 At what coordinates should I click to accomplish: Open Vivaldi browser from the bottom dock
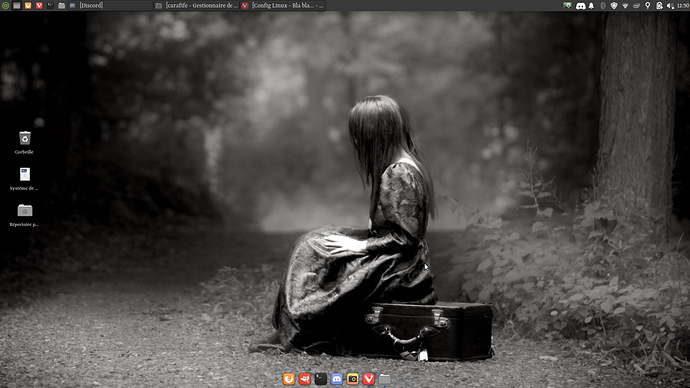click(369, 379)
